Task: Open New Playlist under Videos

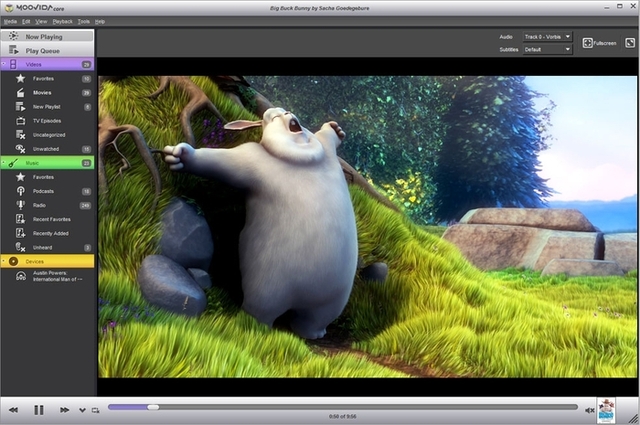Action: [47, 107]
